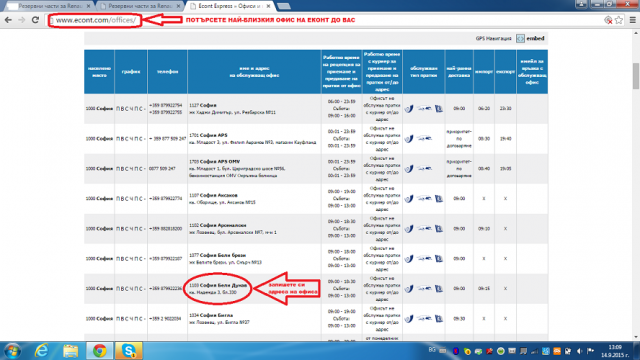Switch to second Резервни части за Renault tab
This screenshot has height=360, width=640.
[140, 6]
